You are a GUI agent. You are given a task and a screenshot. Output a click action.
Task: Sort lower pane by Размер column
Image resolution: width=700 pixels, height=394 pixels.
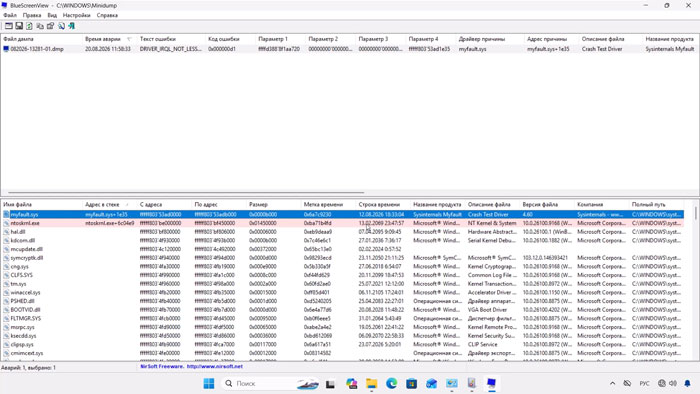(x=274, y=204)
